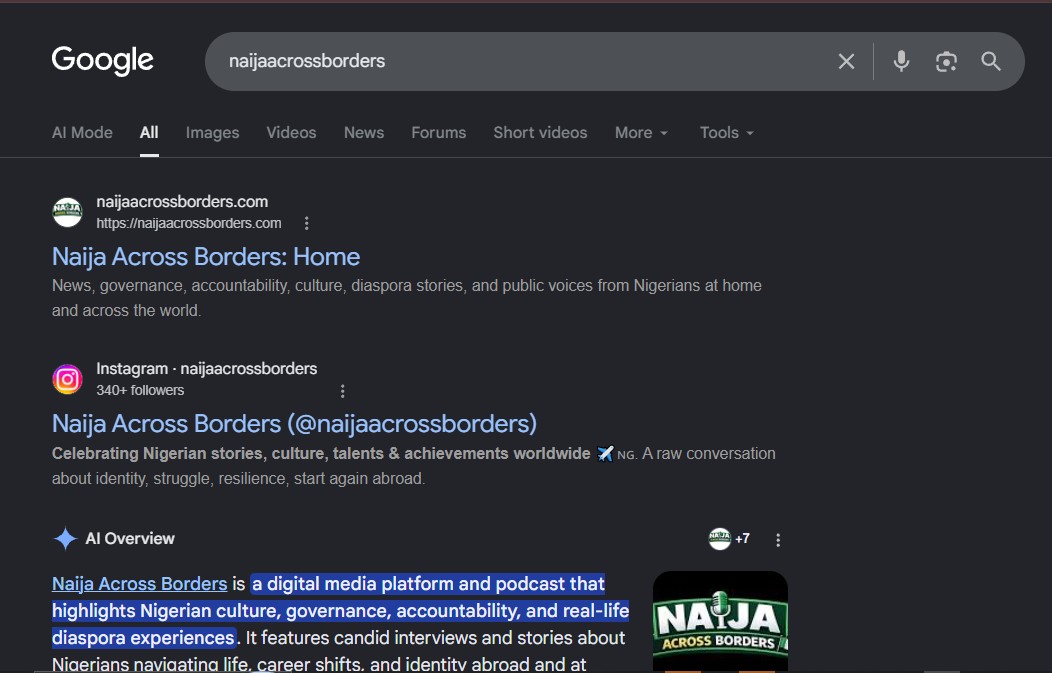
Task: Click the 340+ followers text
Action: coord(140,390)
